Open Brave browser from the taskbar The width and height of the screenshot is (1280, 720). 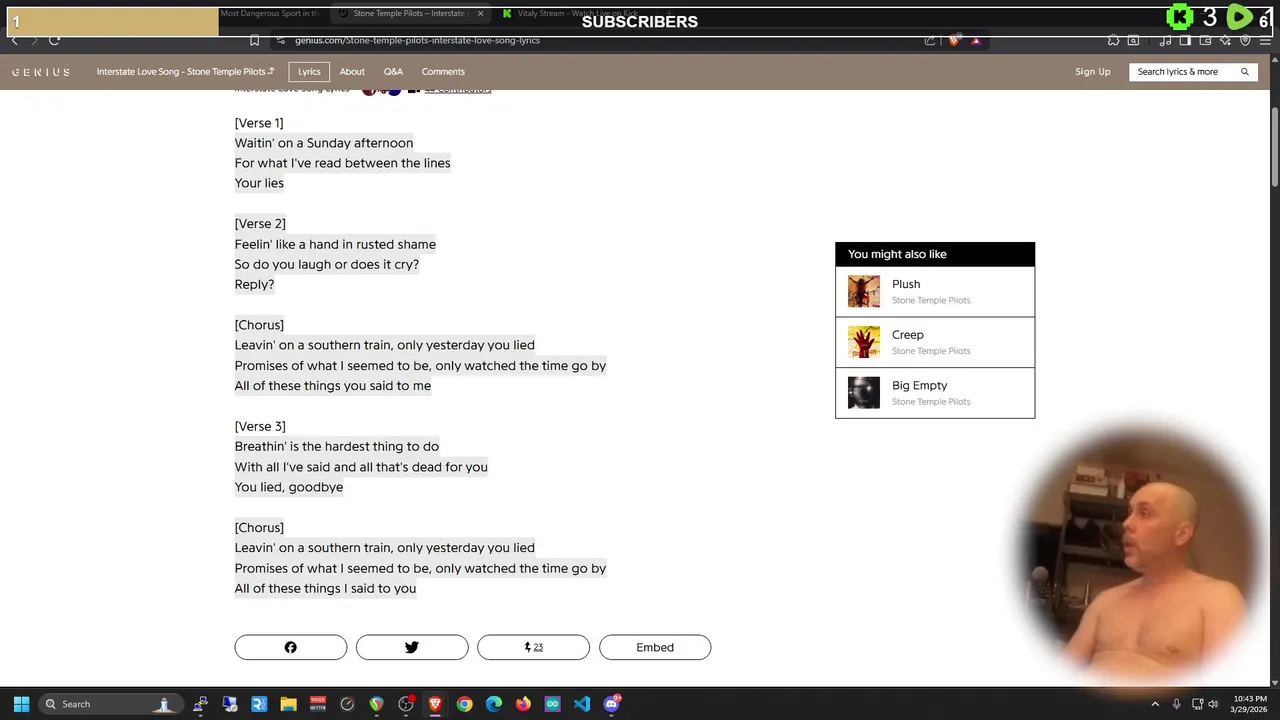(x=435, y=704)
